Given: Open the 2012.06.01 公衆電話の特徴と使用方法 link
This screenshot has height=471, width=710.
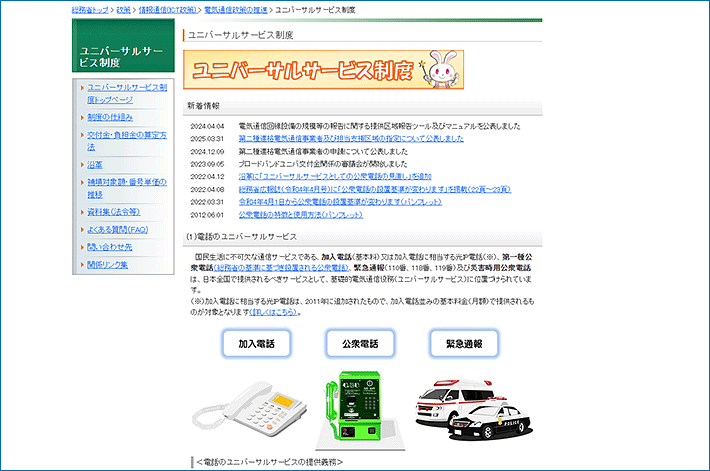Looking at the screenshot, I should [301, 215].
